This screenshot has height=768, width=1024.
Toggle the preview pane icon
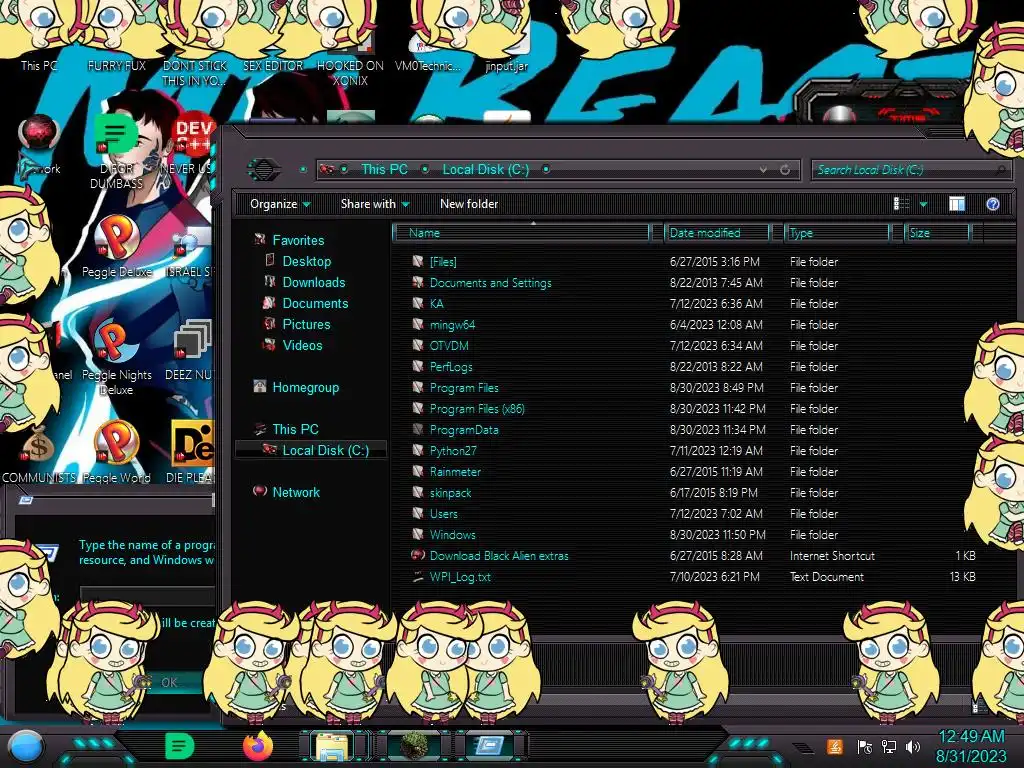point(957,204)
